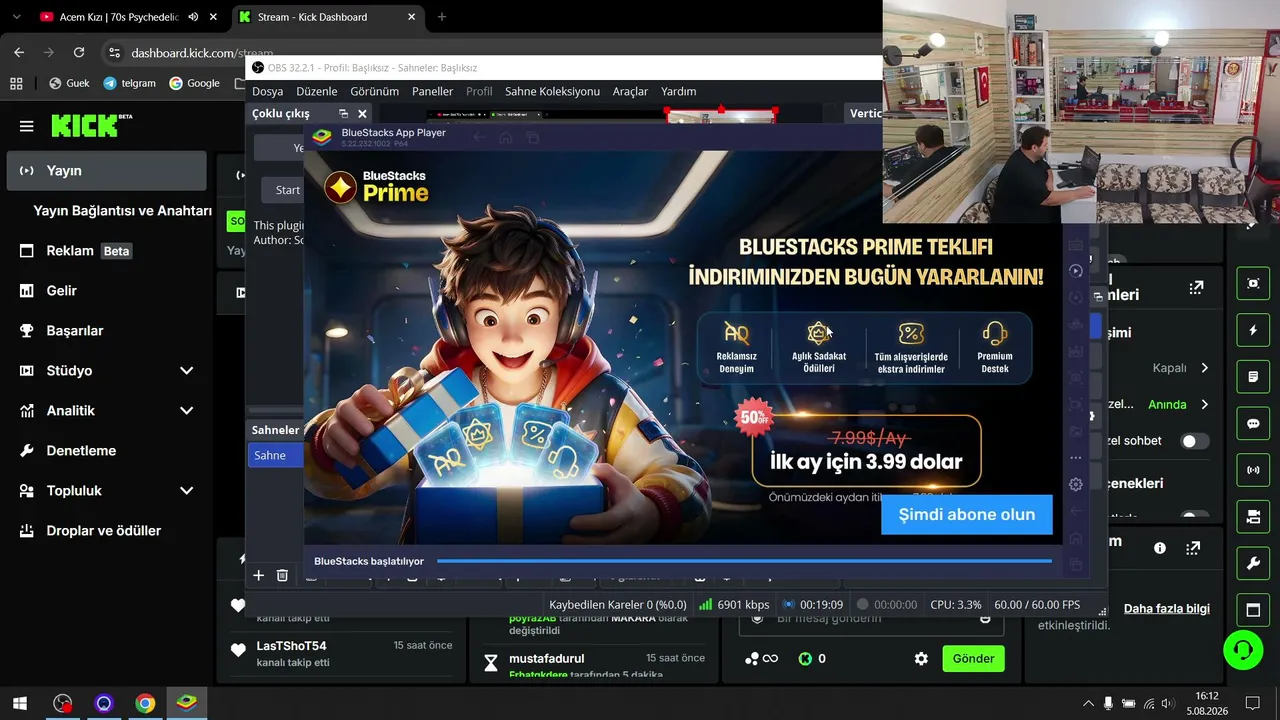1280x720 pixels.
Task: Open the Daha fazla bilgi link
Action: [x=1167, y=609]
